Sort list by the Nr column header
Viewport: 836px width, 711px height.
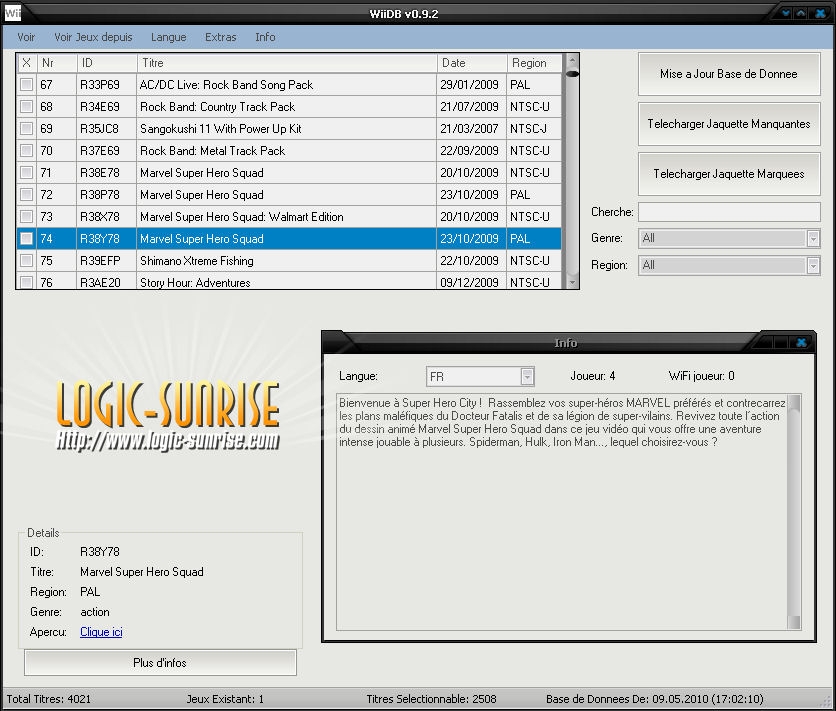click(57, 63)
